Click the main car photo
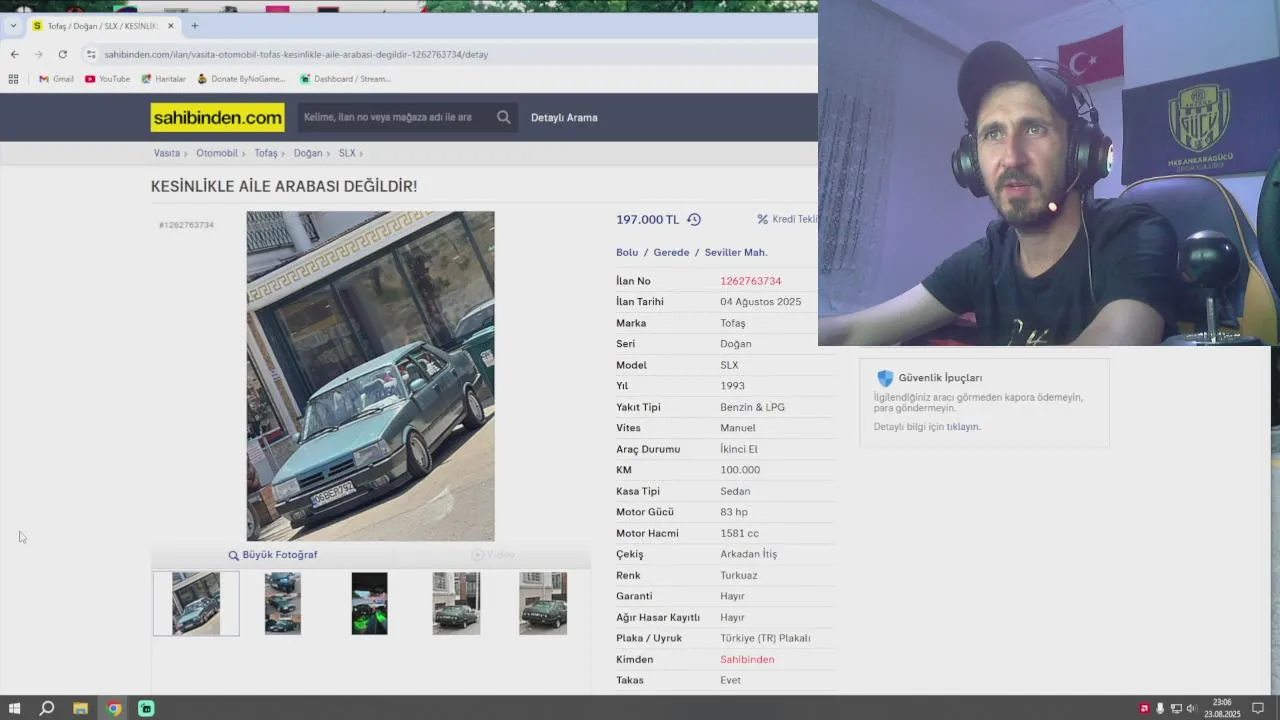Viewport: 1280px width, 720px height. click(370, 376)
